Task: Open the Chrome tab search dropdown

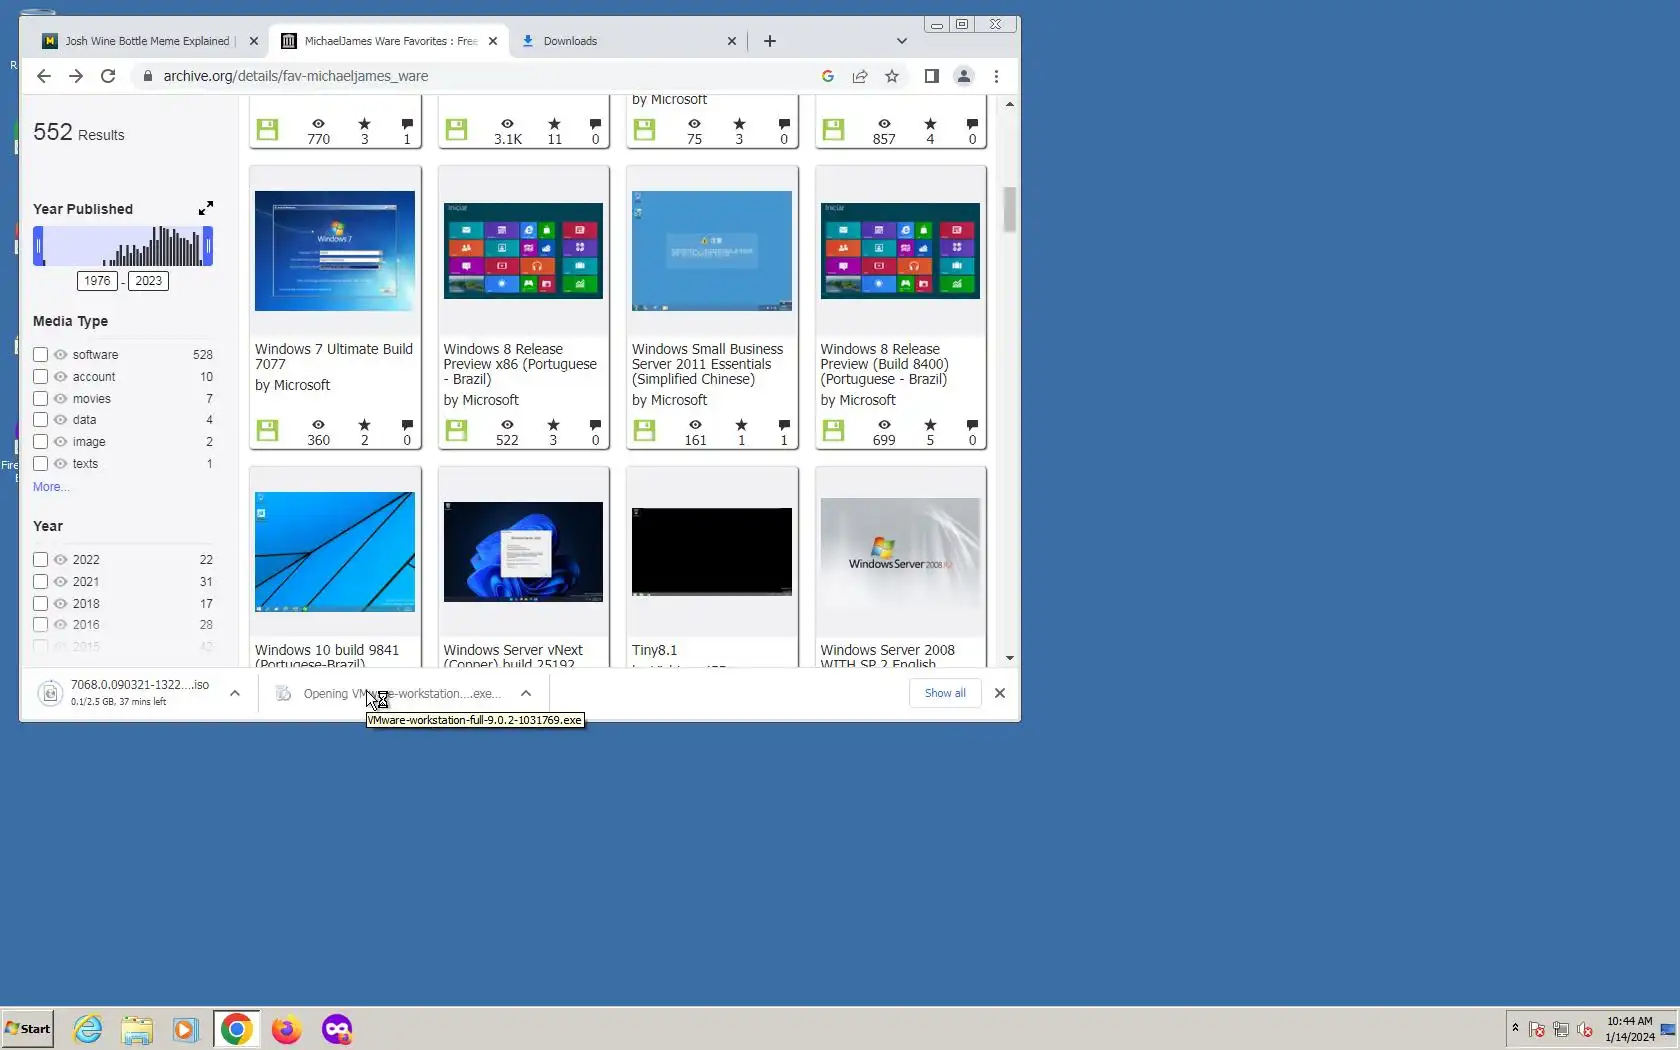Action: click(x=902, y=41)
